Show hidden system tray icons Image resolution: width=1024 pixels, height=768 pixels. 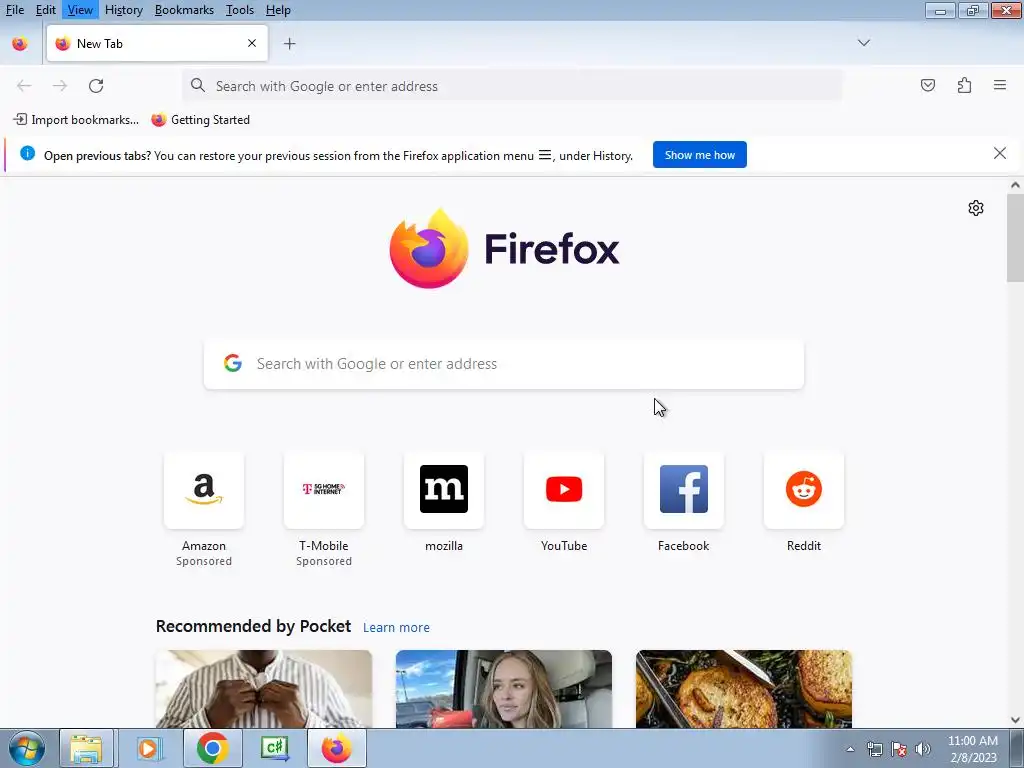coord(850,749)
